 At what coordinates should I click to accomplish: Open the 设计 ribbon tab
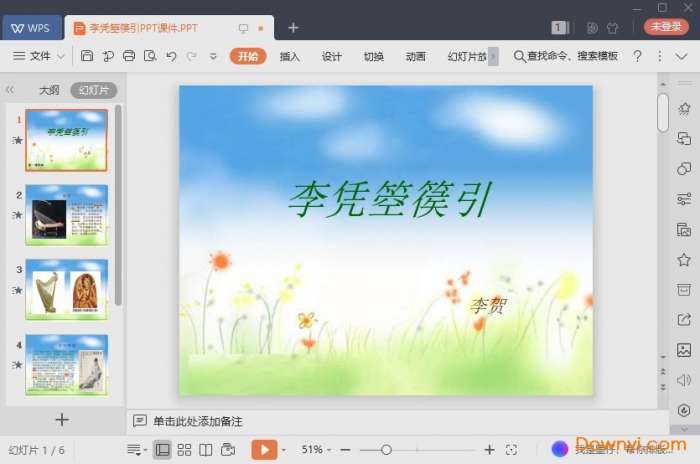pos(332,56)
